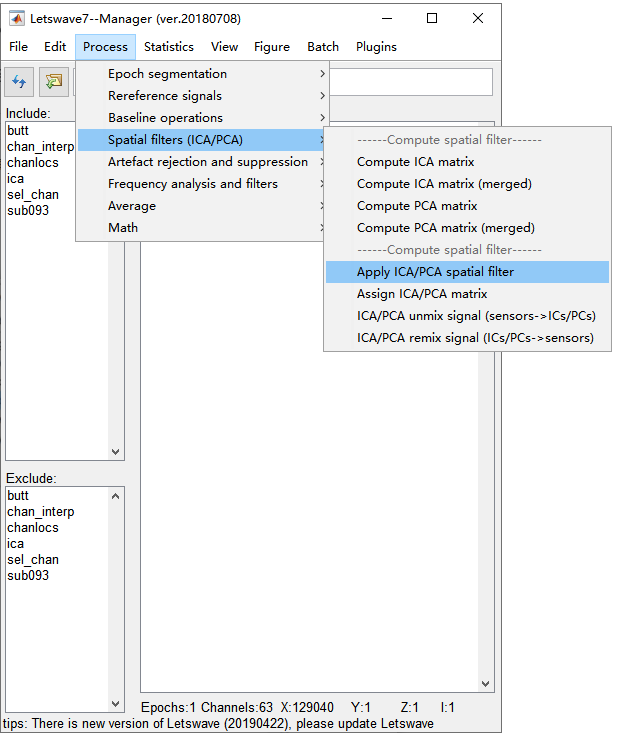
Task: Select 'chanlocs' in the Exclude list
Action: click(x=33, y=528)
